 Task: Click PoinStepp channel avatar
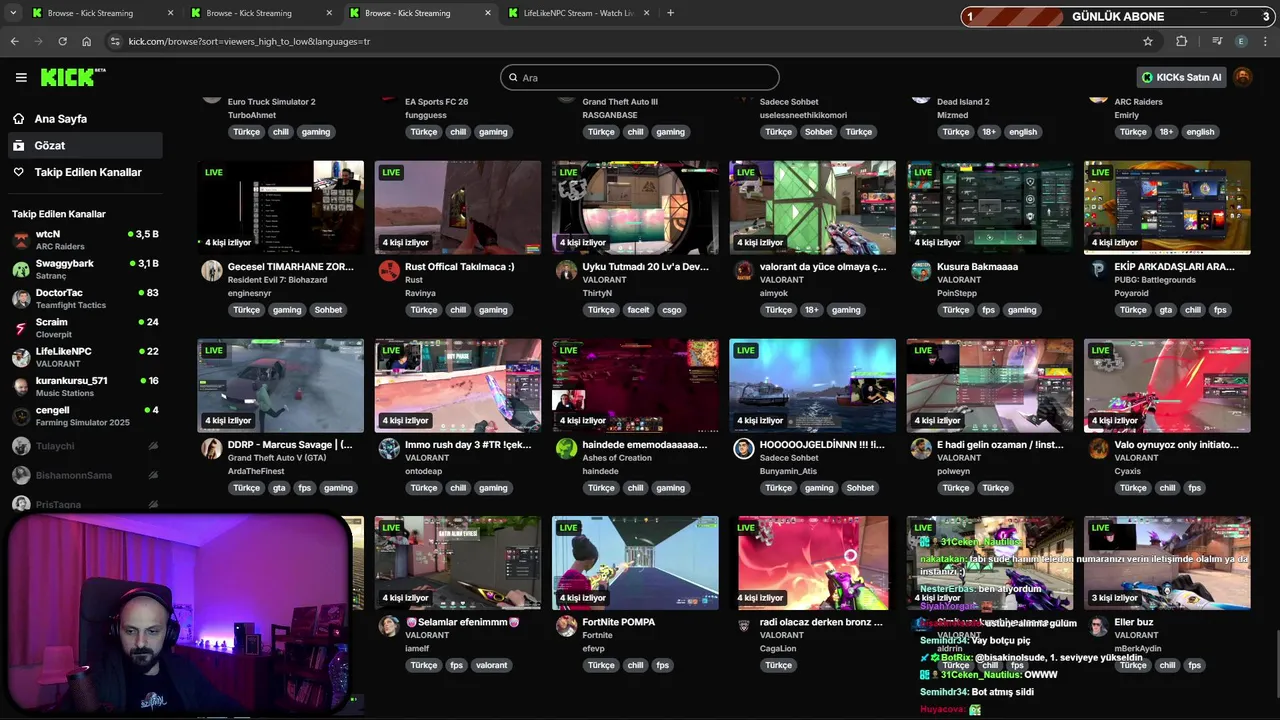pyautogui.click(x=921, y=271)
